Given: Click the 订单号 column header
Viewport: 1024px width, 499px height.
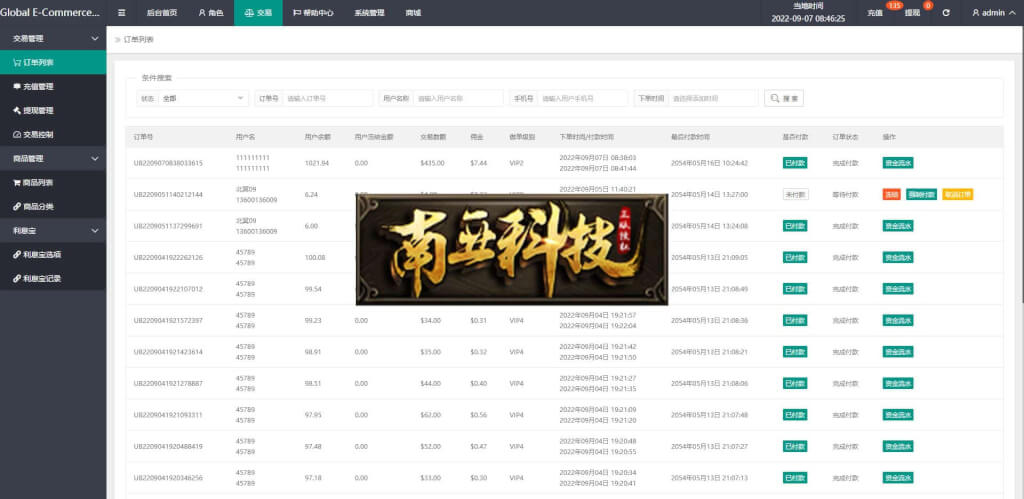Looking at the screenshot, I should coord(143,138).
